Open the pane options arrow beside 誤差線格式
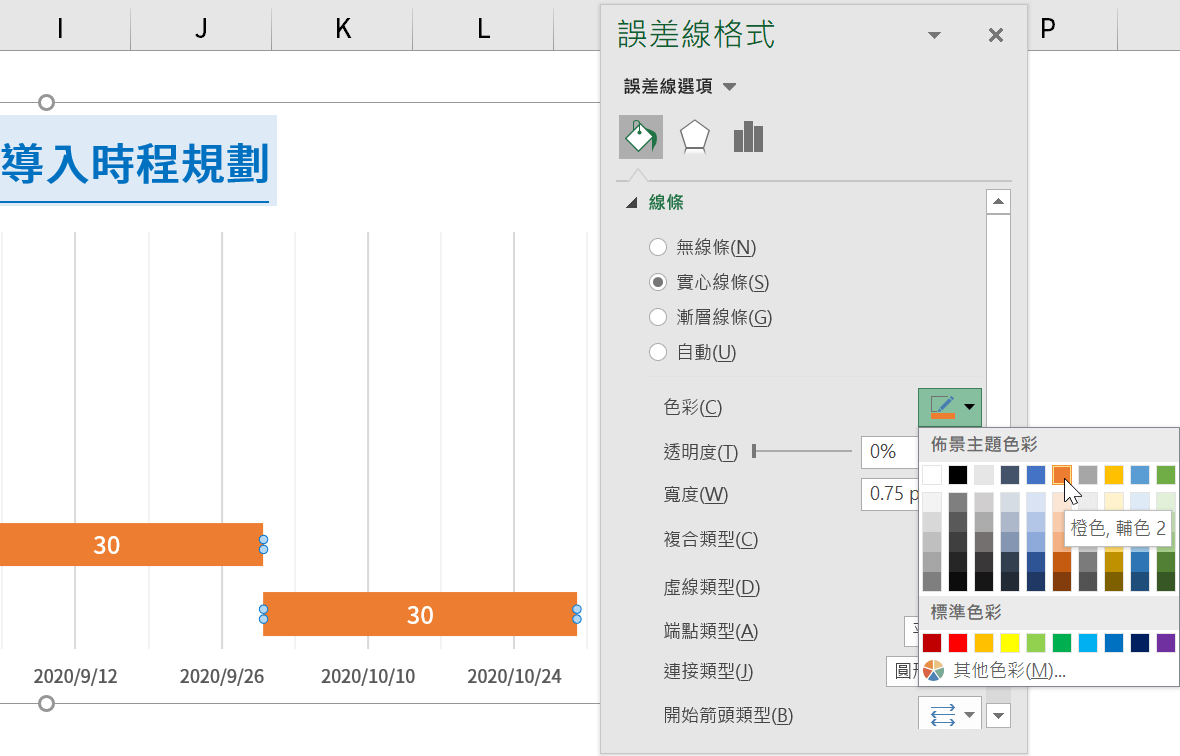 [x=934, y=35]
